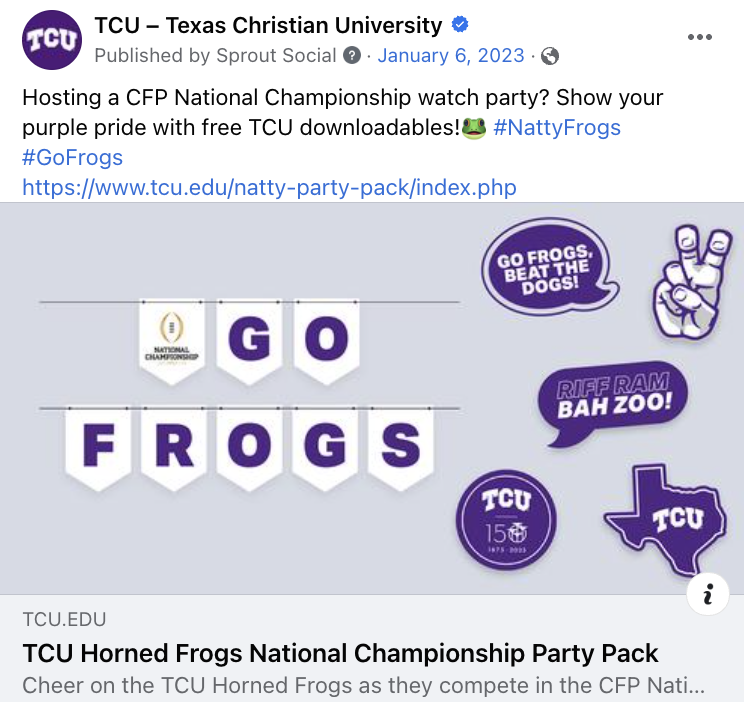This screenshot has height=702, width=744.
Task: Open the Party Pack article headline
Action: click(x=340, y=654)
